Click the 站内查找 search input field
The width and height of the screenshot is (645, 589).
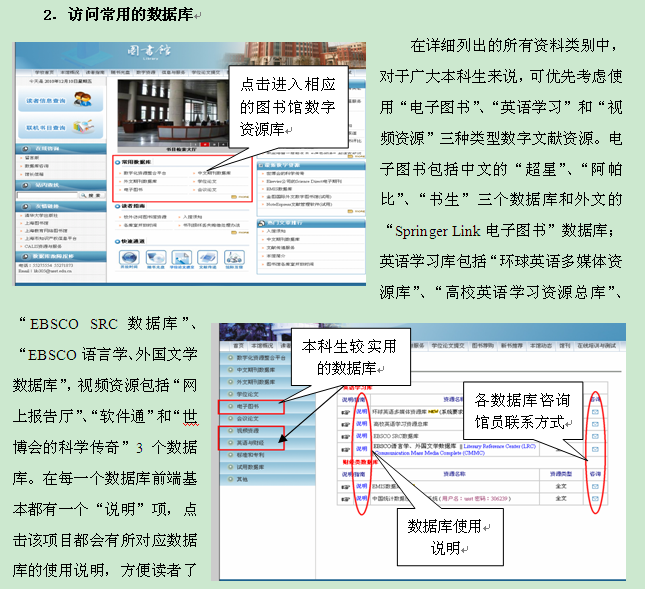(x=47, y=195)
